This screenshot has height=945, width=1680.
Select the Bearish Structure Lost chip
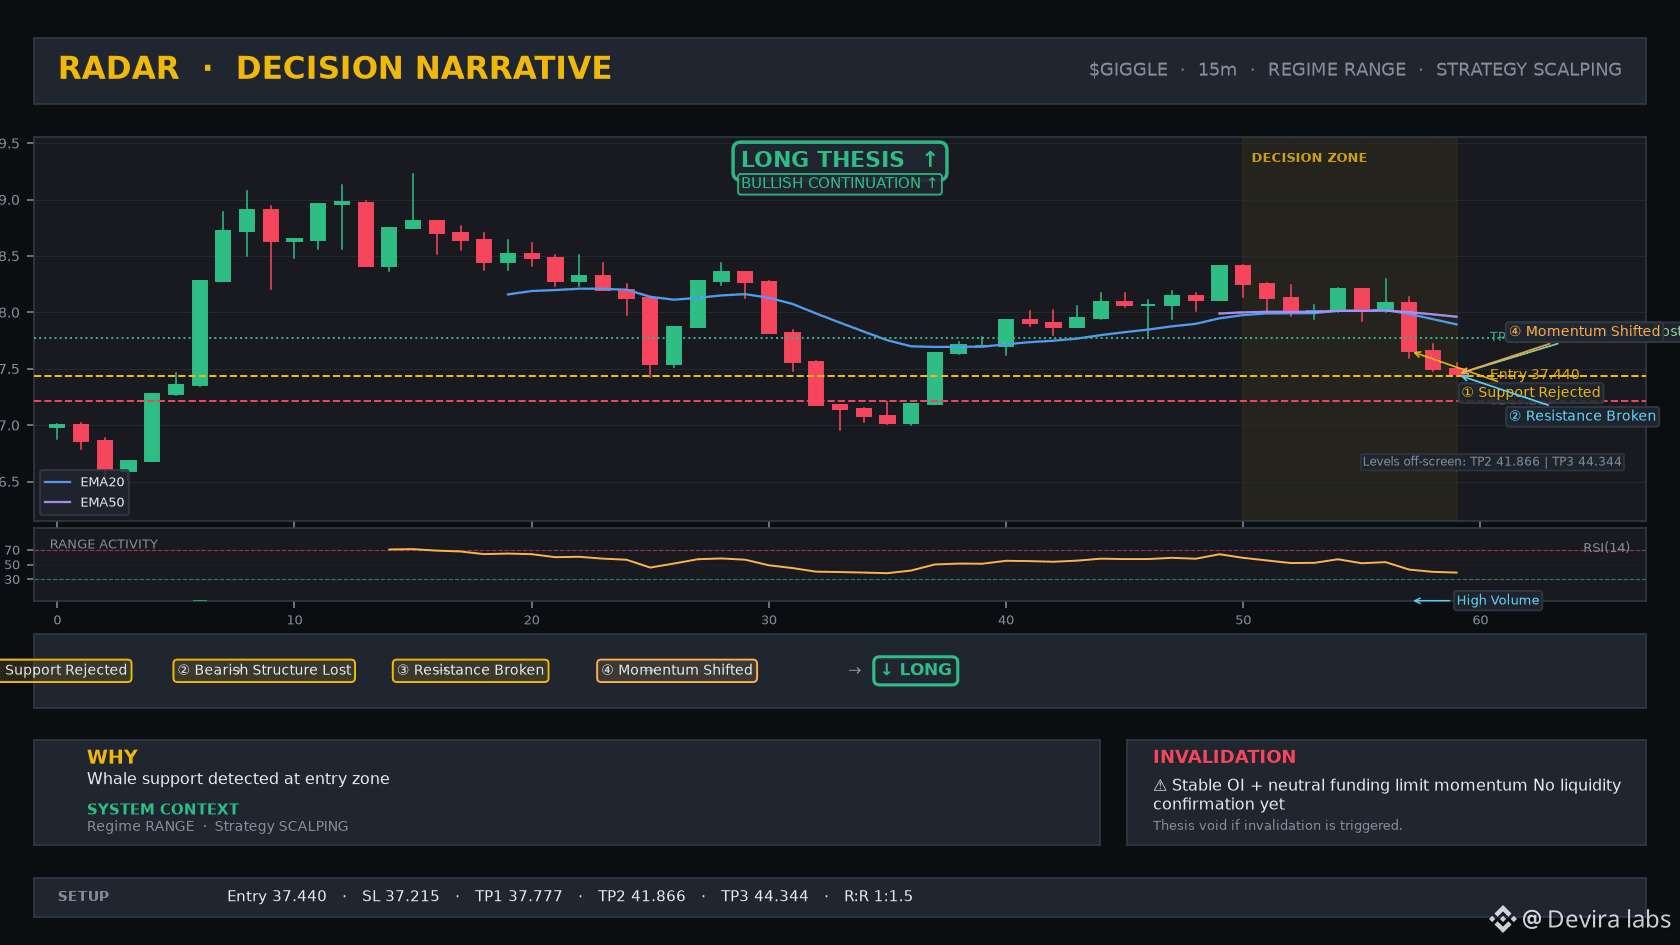pyautogui.click(x=264, y=670)
